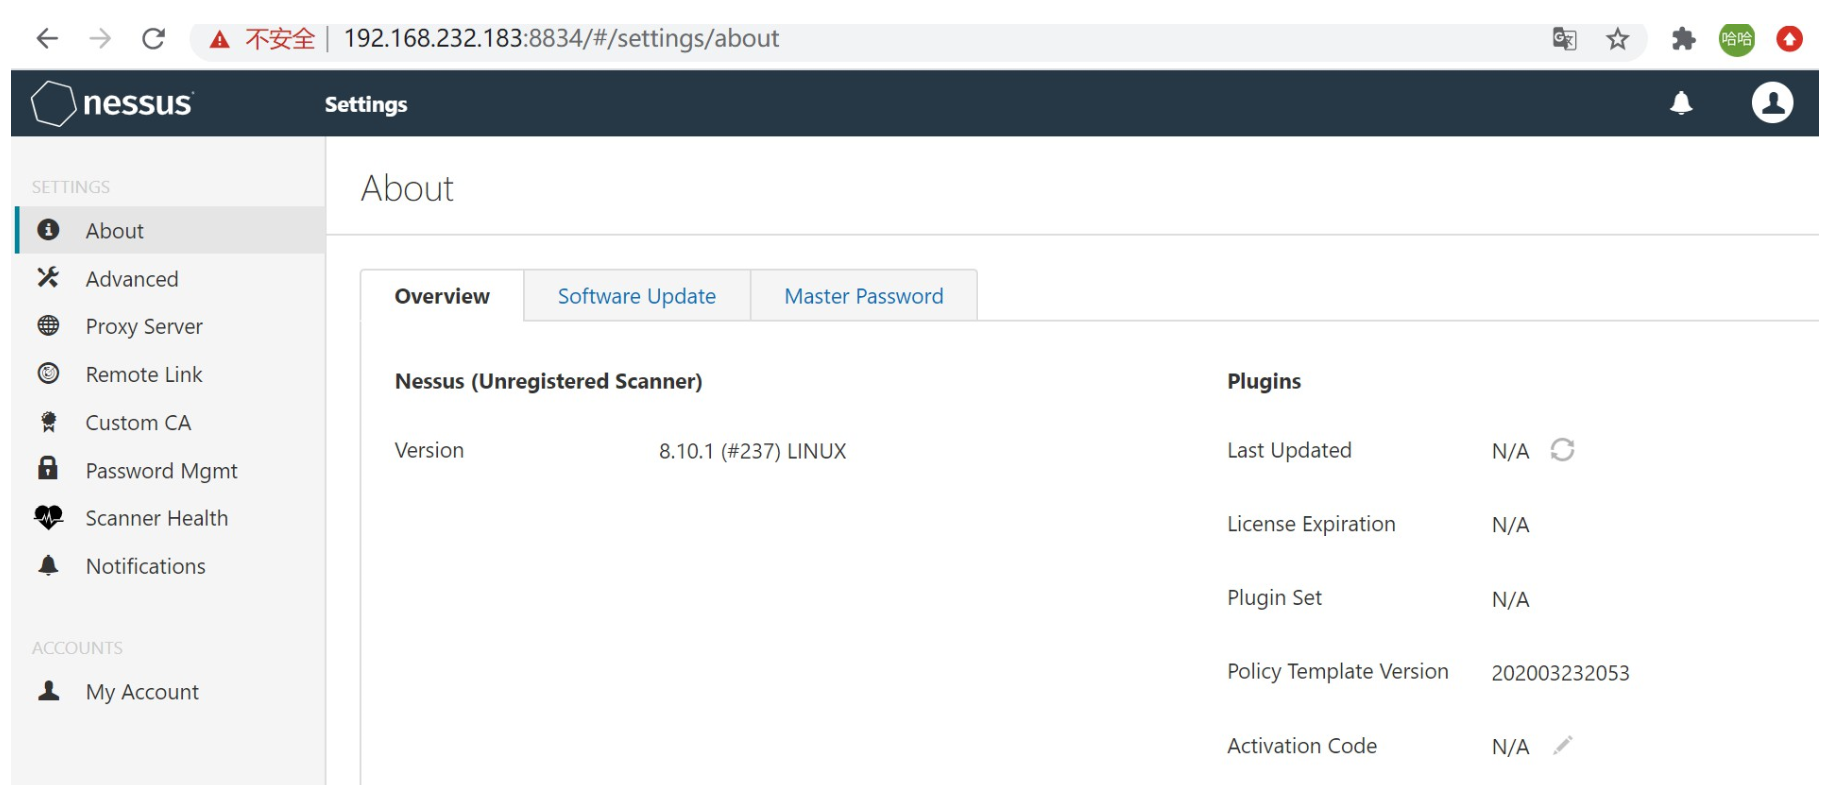Screen dimensions: 1839x785
Task: Click the Plugin Set label
Action: [1274, 597]
